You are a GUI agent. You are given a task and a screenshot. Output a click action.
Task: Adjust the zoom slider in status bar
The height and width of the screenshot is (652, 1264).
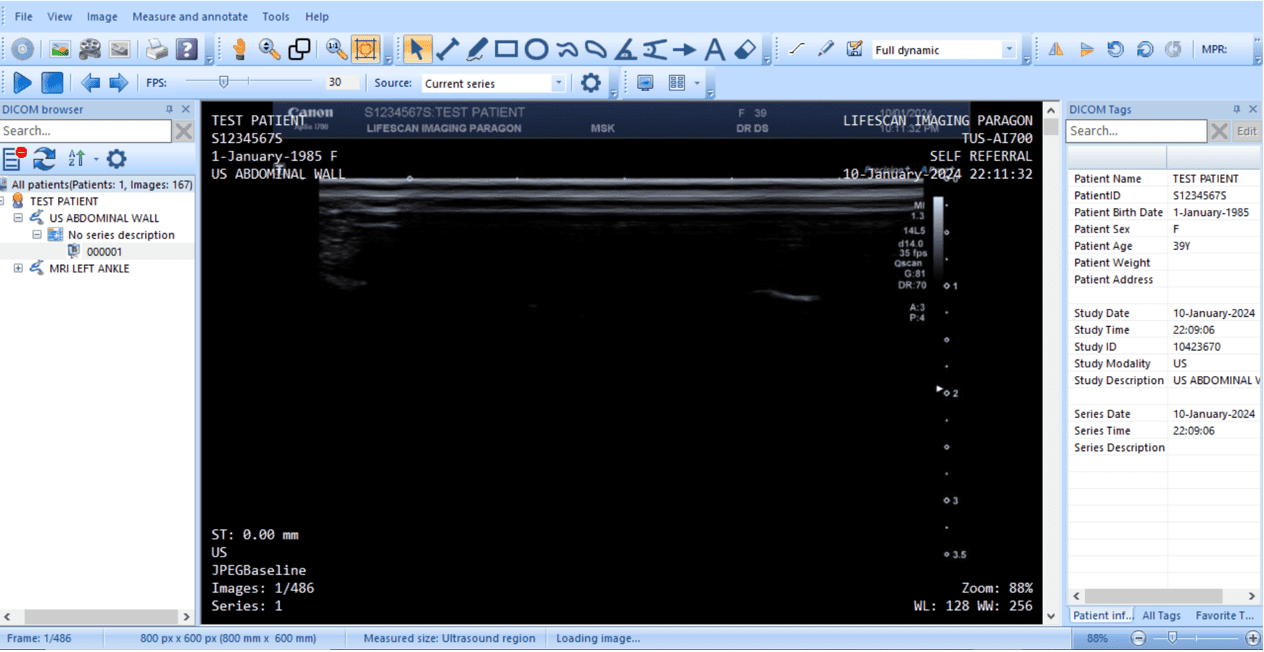coord(1173,638)
